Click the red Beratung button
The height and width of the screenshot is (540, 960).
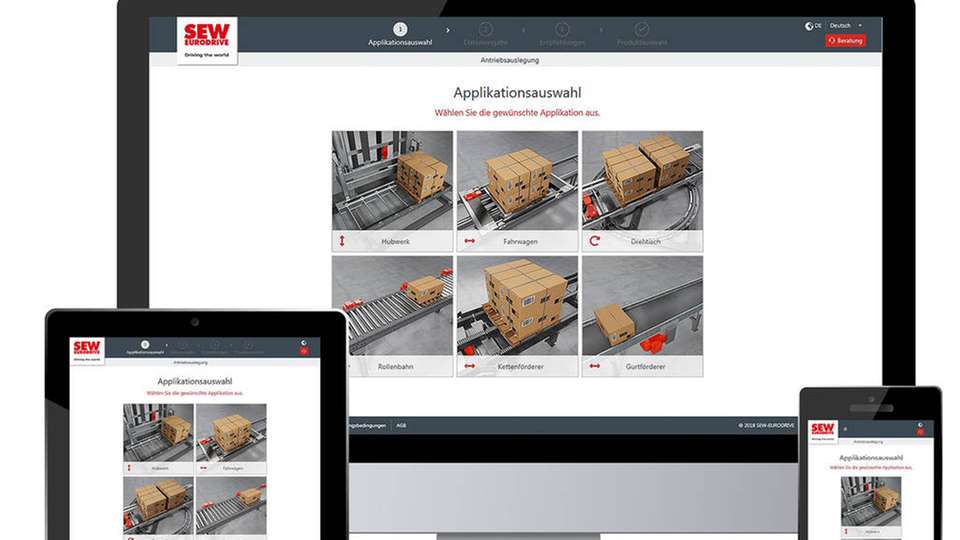(845, 40)
